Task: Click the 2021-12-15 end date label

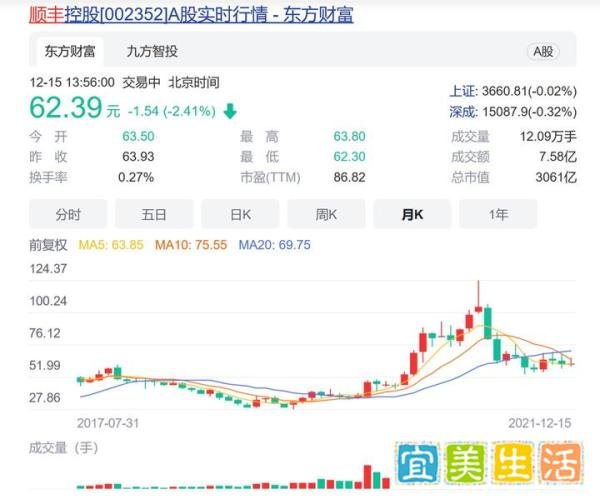Action: tap(540, 423)
